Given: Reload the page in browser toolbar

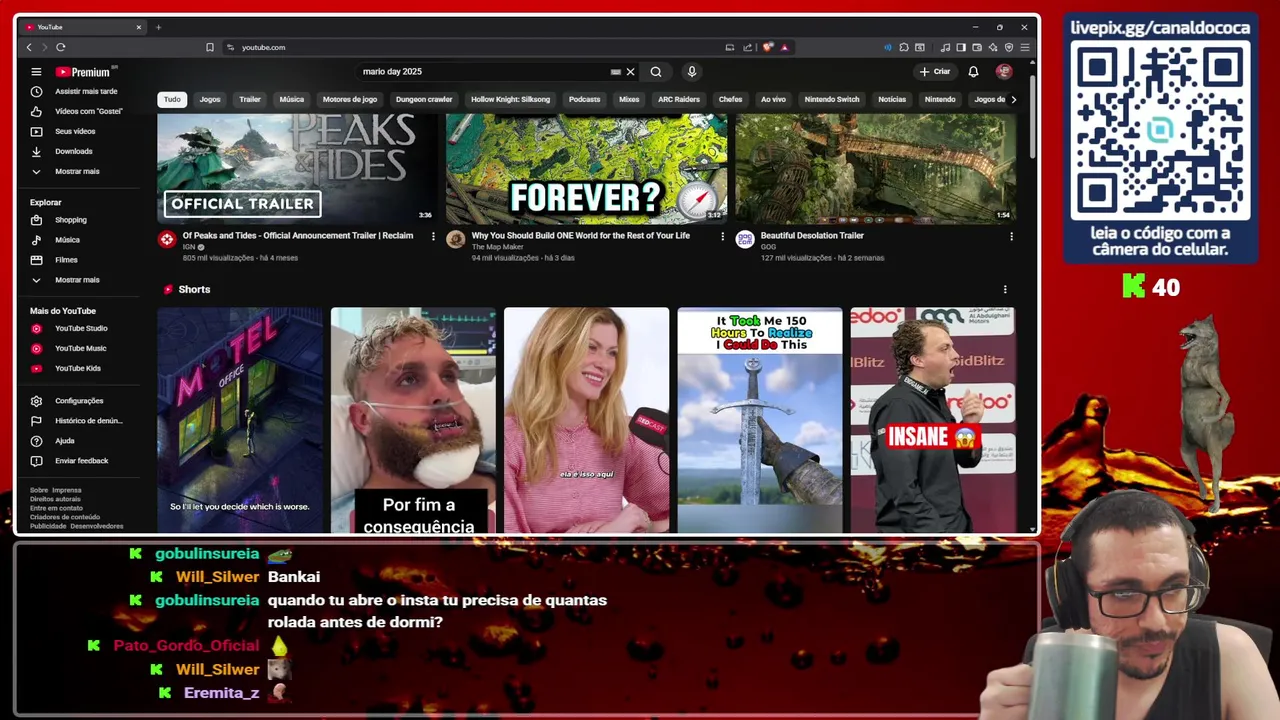Looking at the screenshot, I should [61, 47].
